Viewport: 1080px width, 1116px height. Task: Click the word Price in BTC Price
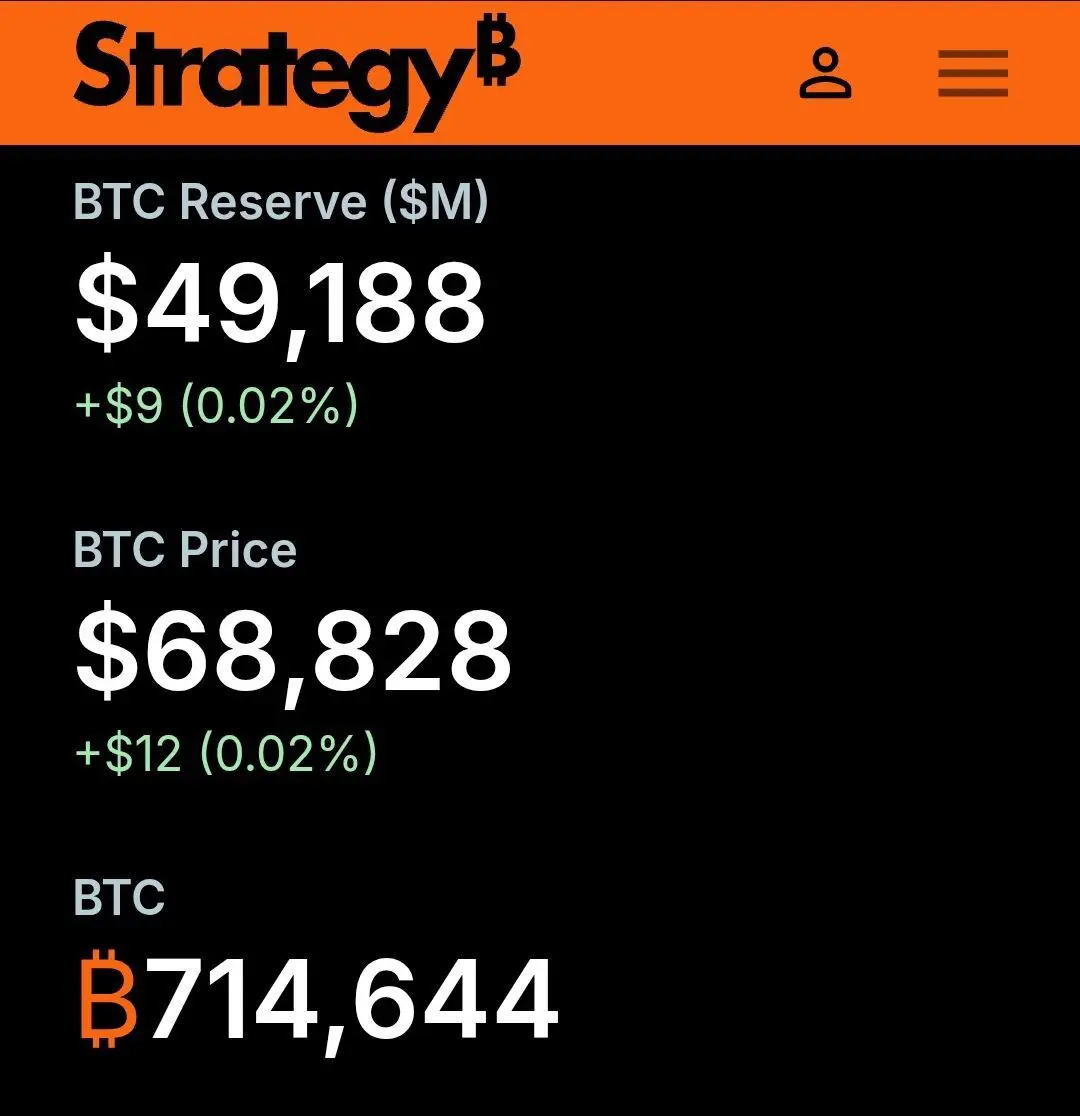pos(238,549)
